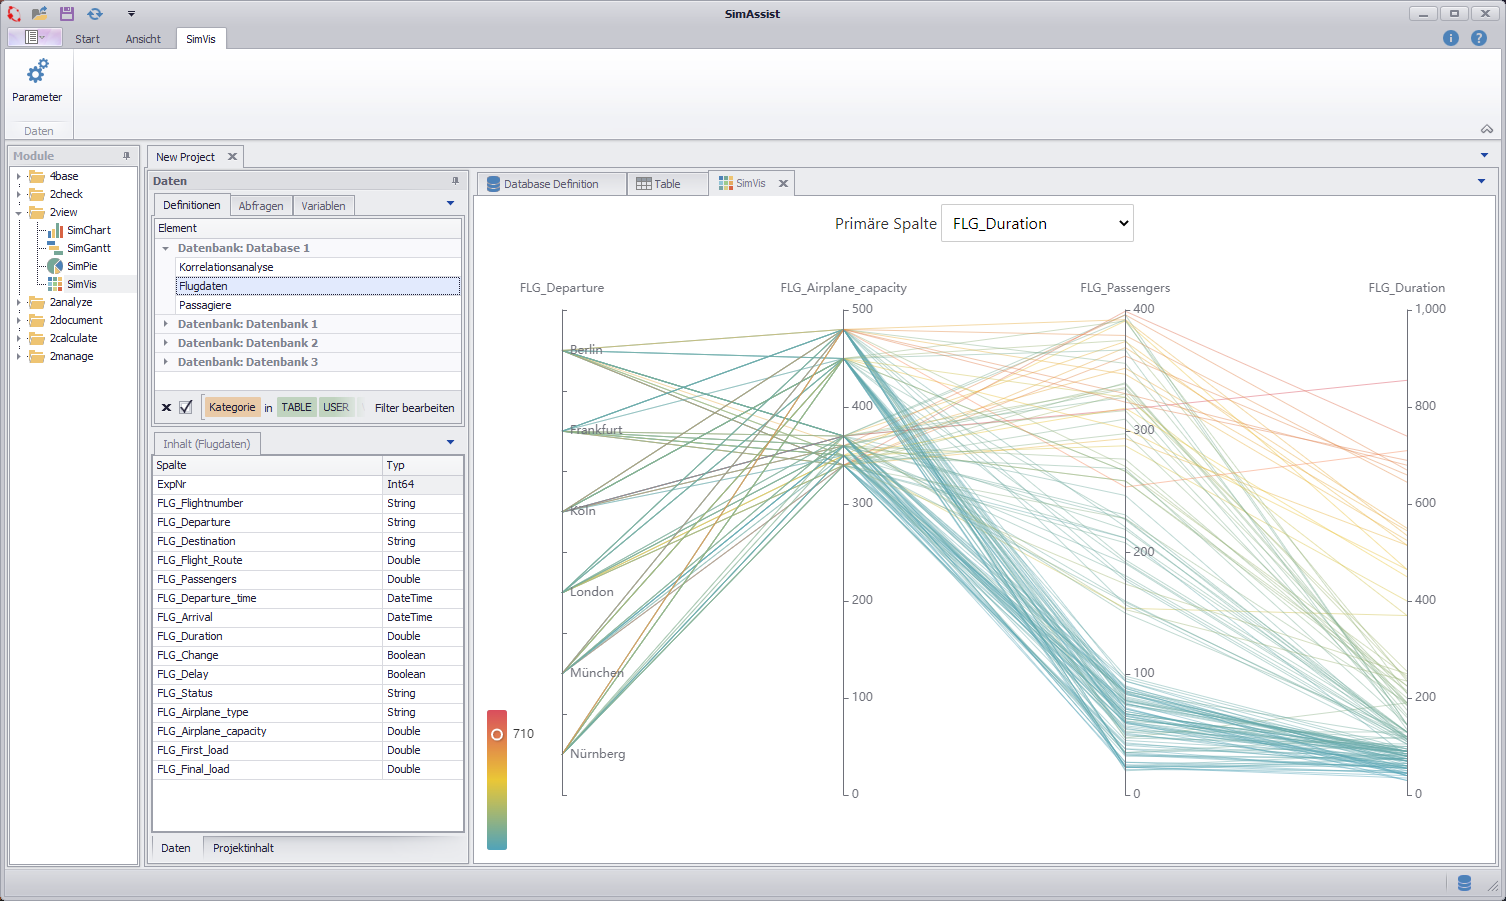The image size is (1506, 901).
Task: Expand Datenbank: Datenbank 2 node
Action: [166, 343]
